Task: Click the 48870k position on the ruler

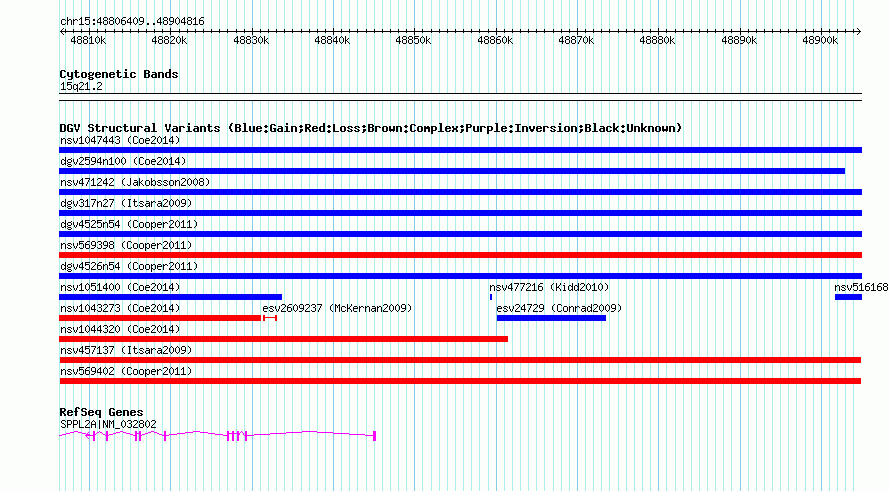Action: coord(576,40)
